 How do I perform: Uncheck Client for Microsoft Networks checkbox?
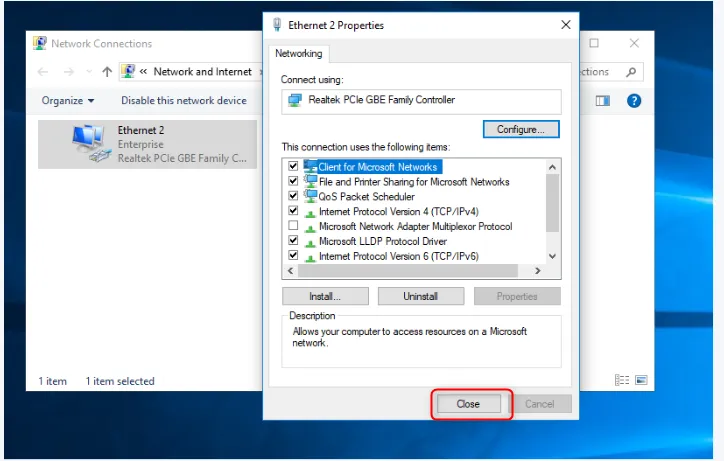pos(293,166)
